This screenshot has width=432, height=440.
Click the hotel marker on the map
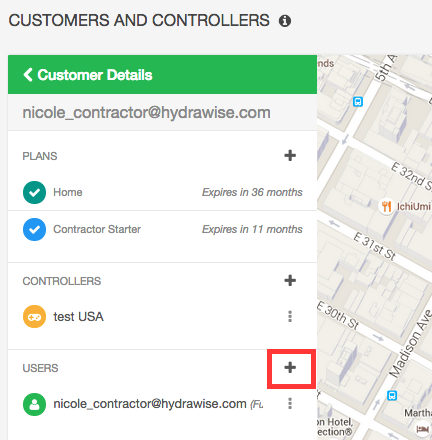(423, 429)
